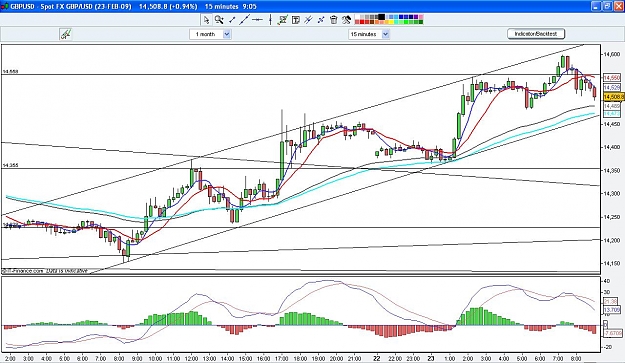Pick the black color swatch

381,17
